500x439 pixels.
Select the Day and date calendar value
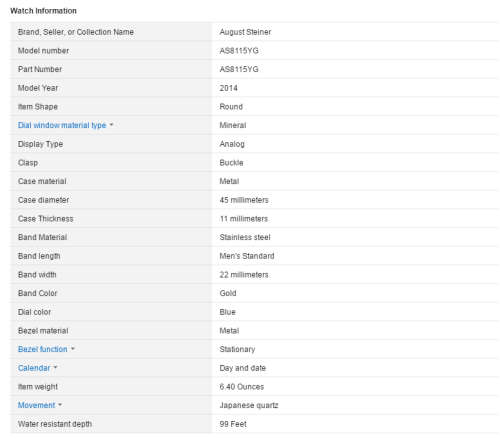(242, 368)
